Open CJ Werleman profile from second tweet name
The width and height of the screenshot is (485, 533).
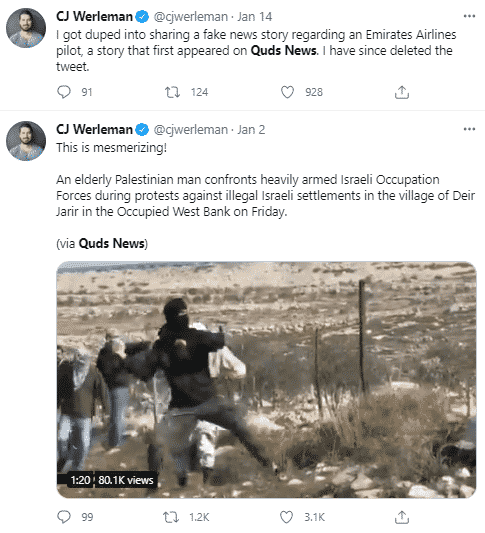click(x=94, y=129)
